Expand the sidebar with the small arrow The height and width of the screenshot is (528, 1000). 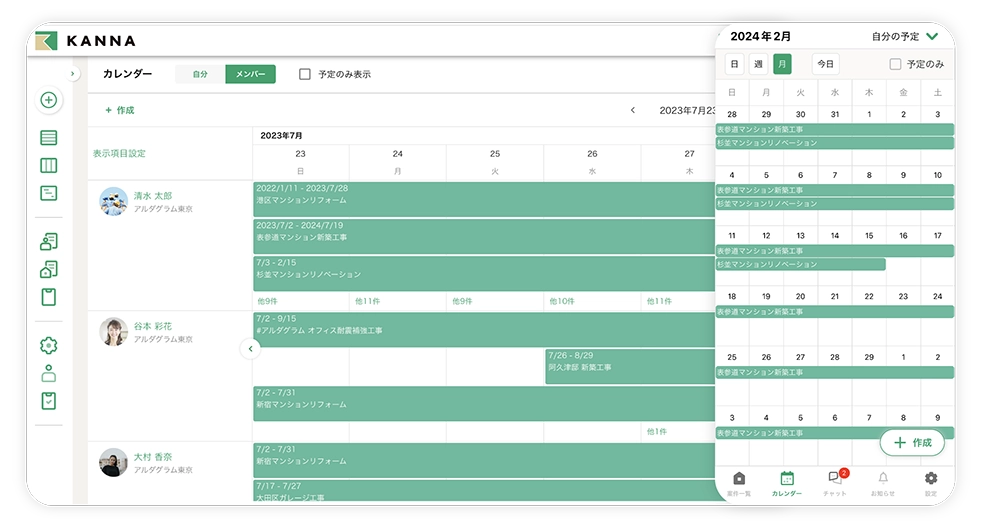[73, 74]
